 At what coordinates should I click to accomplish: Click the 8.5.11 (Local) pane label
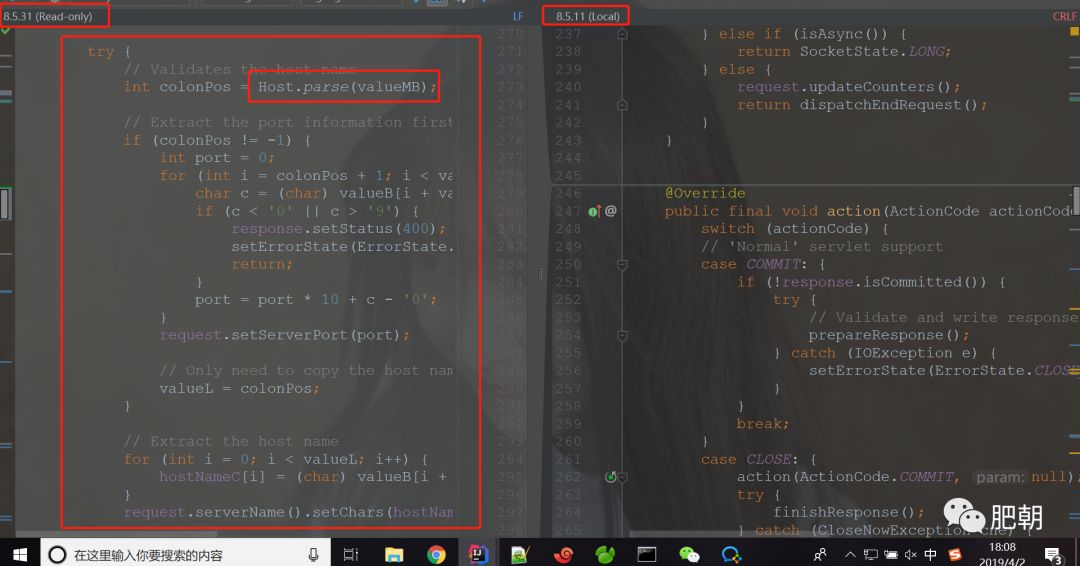tap(588, 16)
